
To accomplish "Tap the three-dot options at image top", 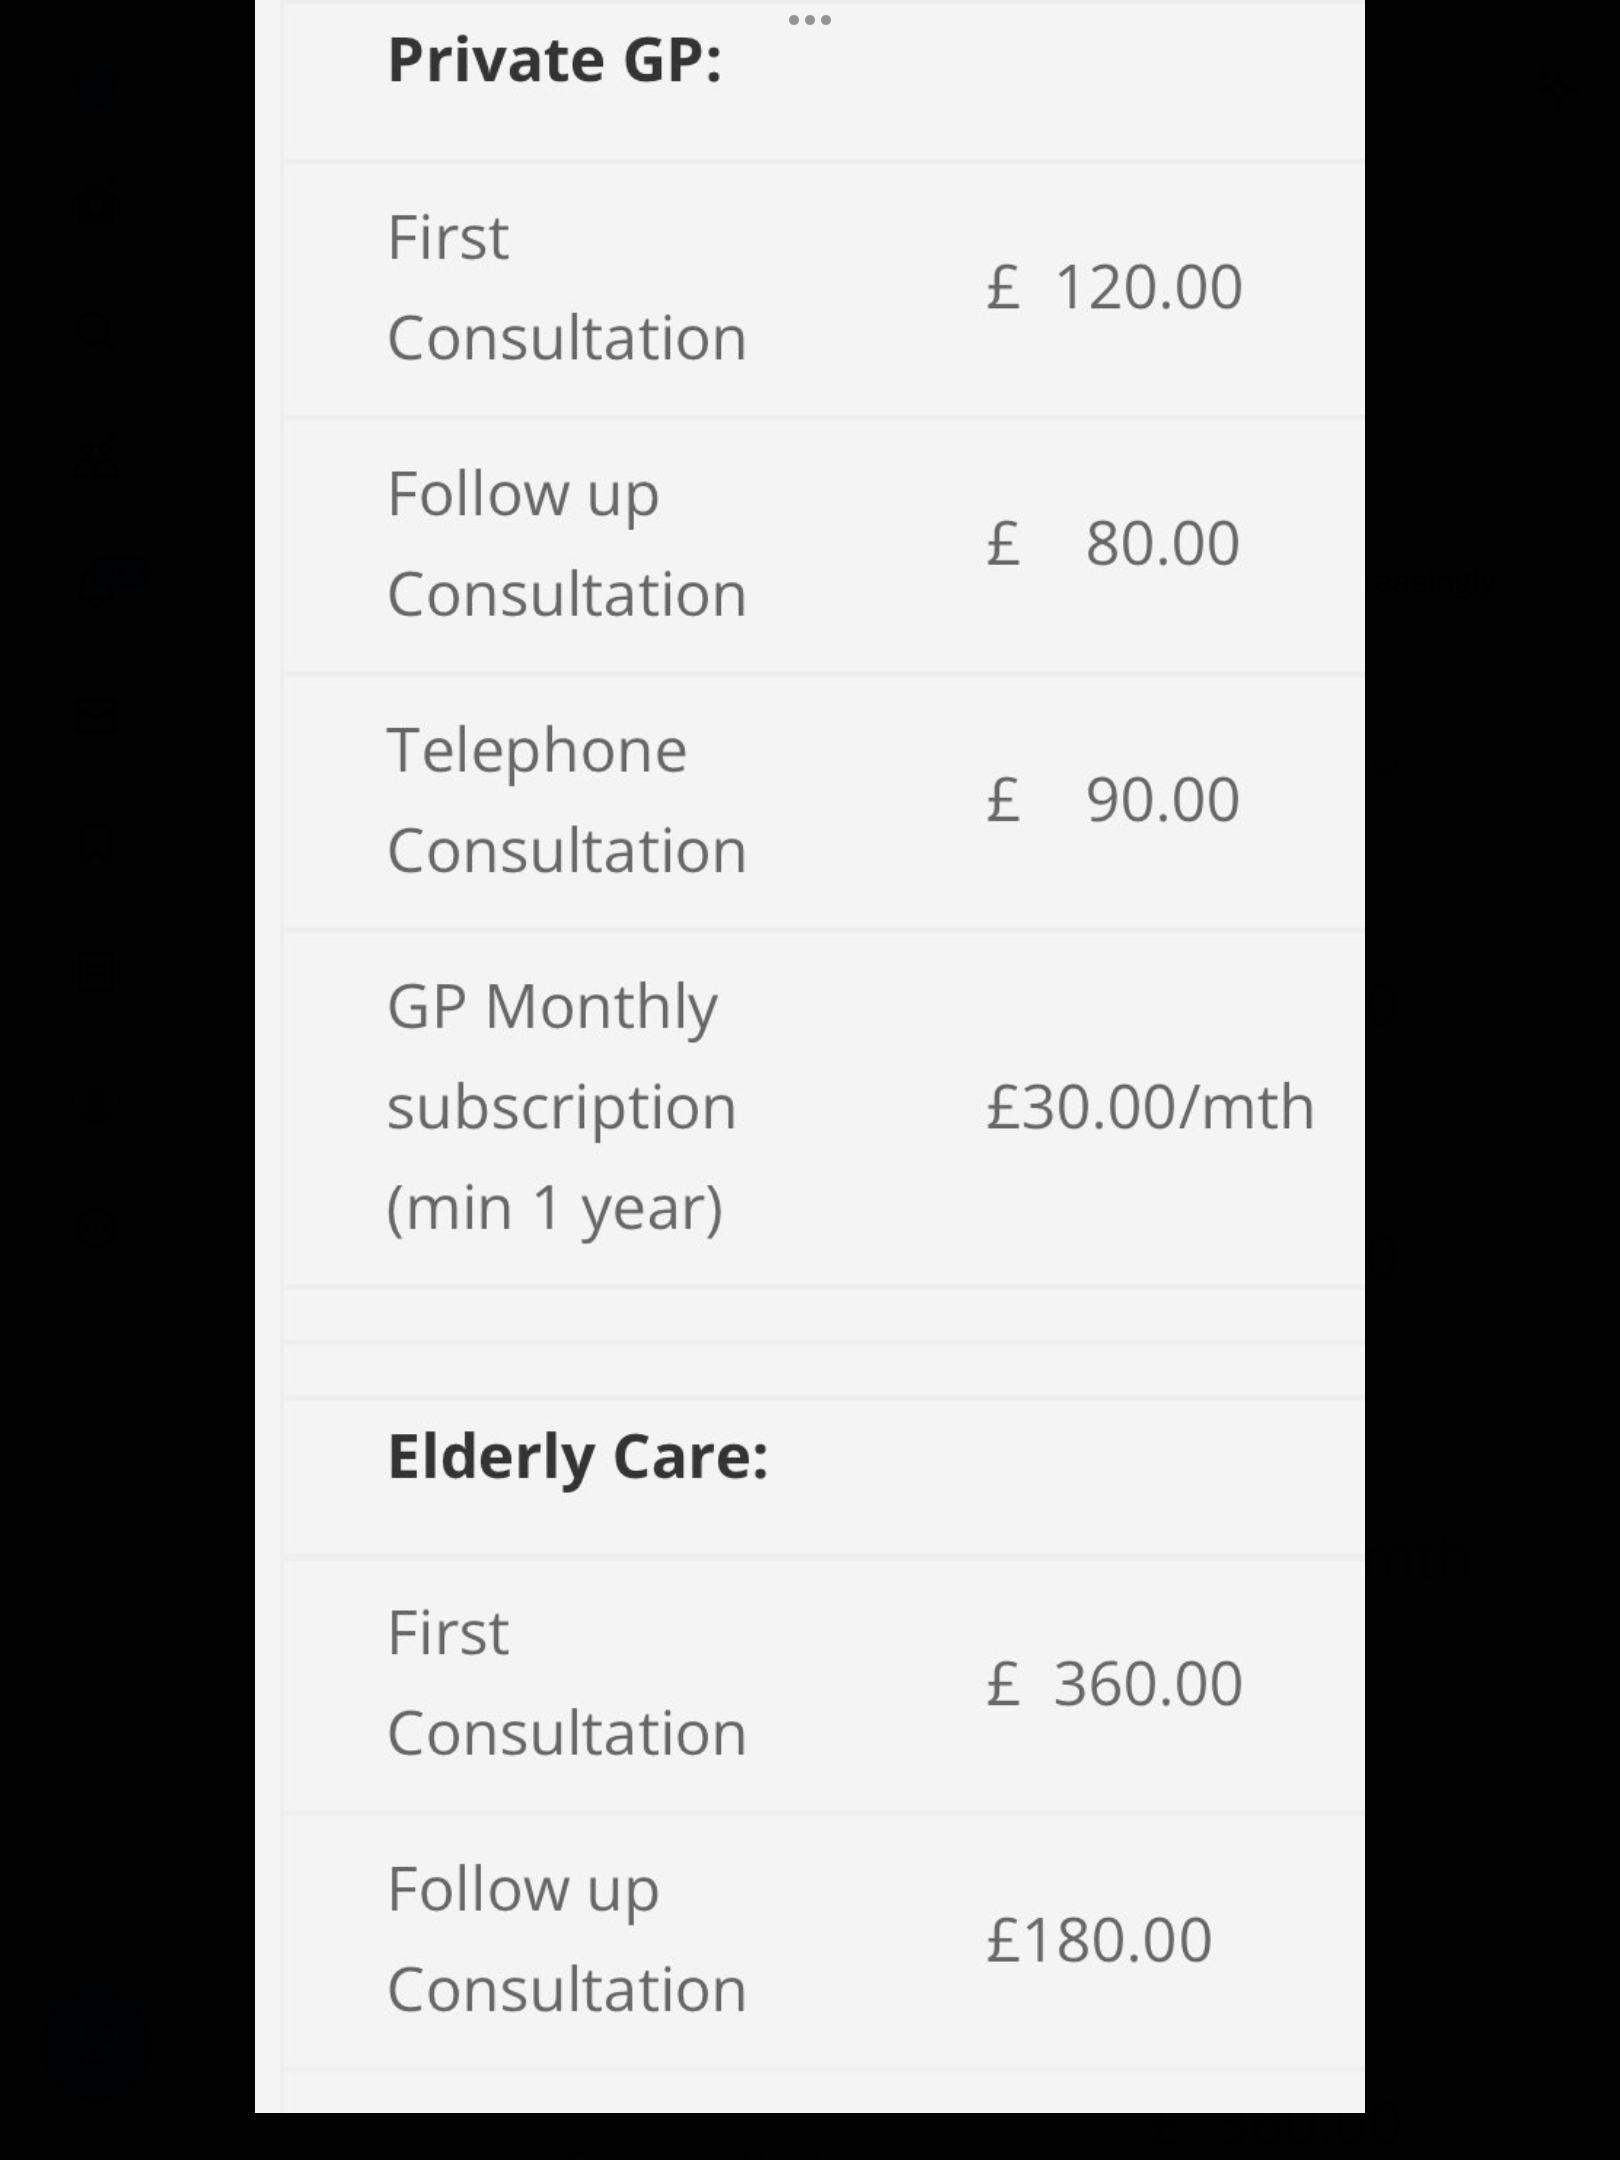I will click(x=809, y=20).
